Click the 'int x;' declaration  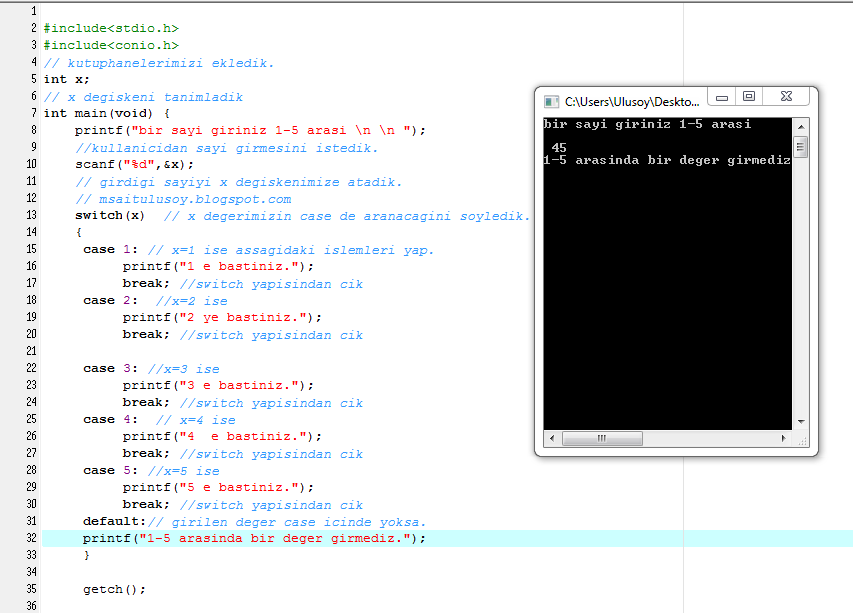pyautogui.click(x=66, y=79)
